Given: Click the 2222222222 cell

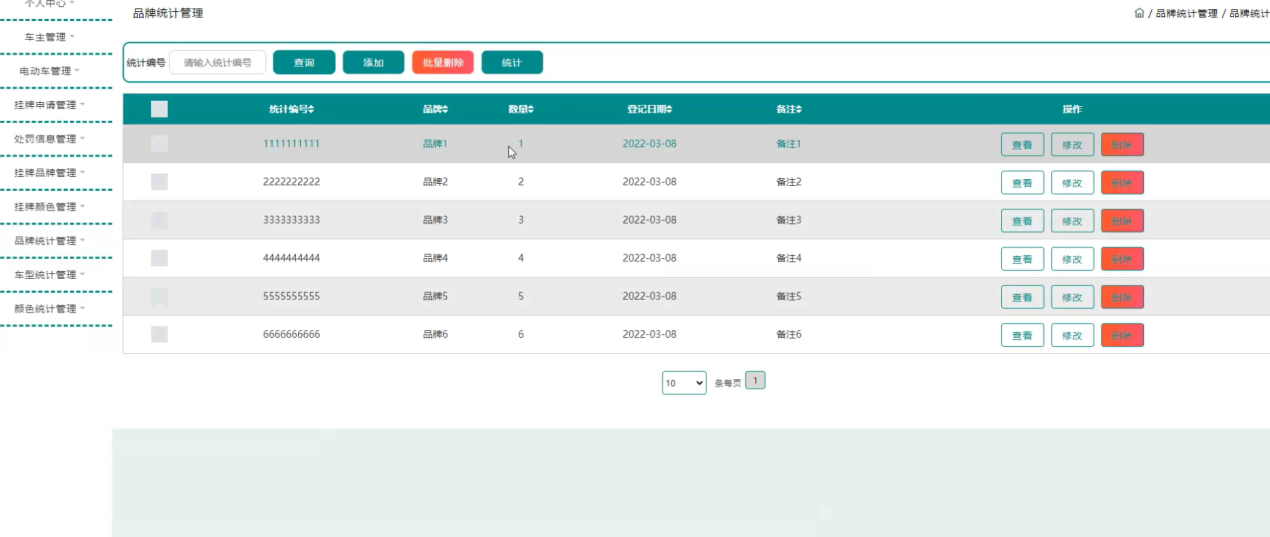Looking at the screenshot, I should point(291,182).
